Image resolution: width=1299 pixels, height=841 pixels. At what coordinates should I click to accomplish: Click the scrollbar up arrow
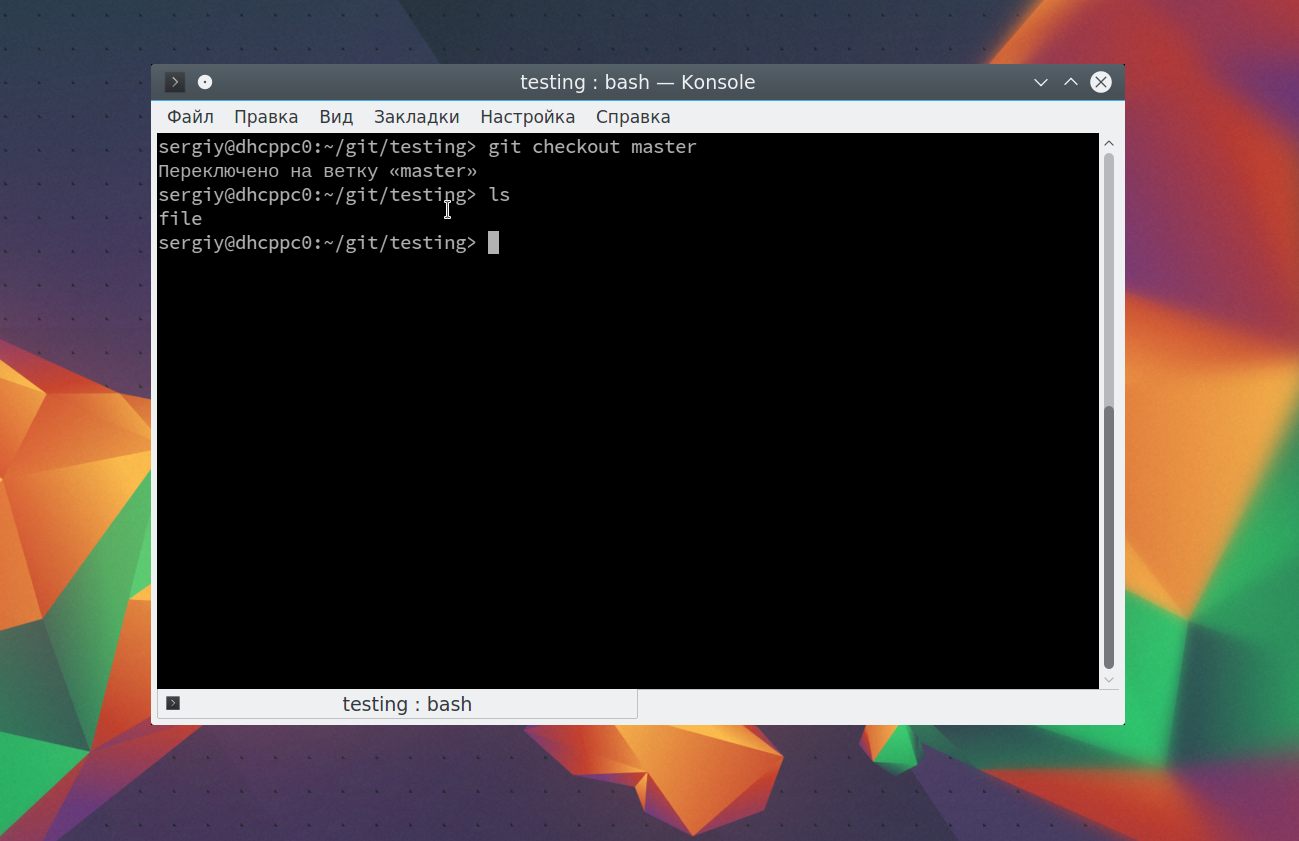1108,143
